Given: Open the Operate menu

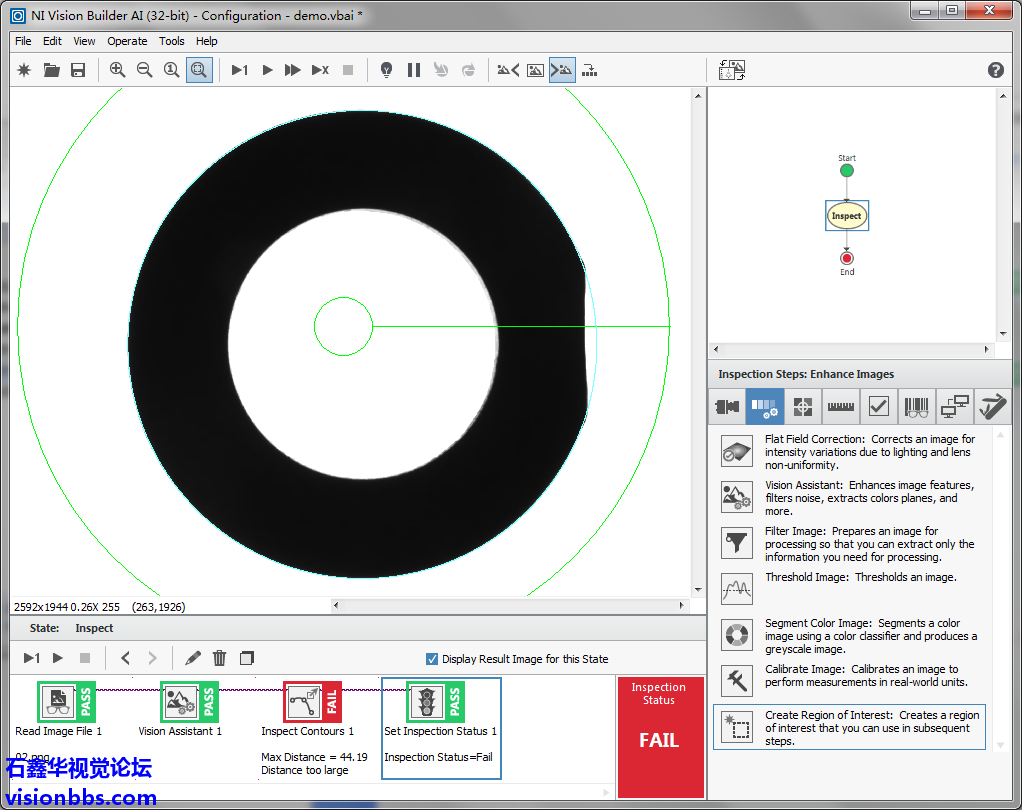Looking at the screenshot, I should pos(127,41).
